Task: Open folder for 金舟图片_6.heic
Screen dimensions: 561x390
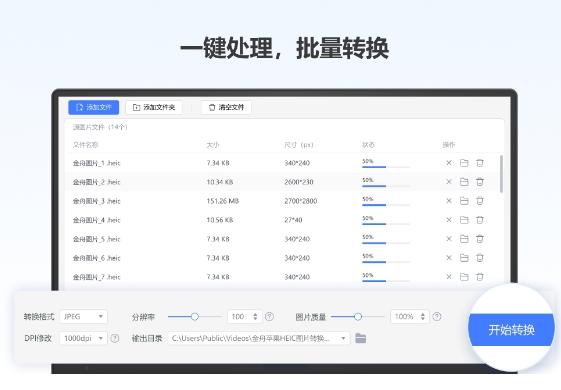Action: click(x=464, y=258)
